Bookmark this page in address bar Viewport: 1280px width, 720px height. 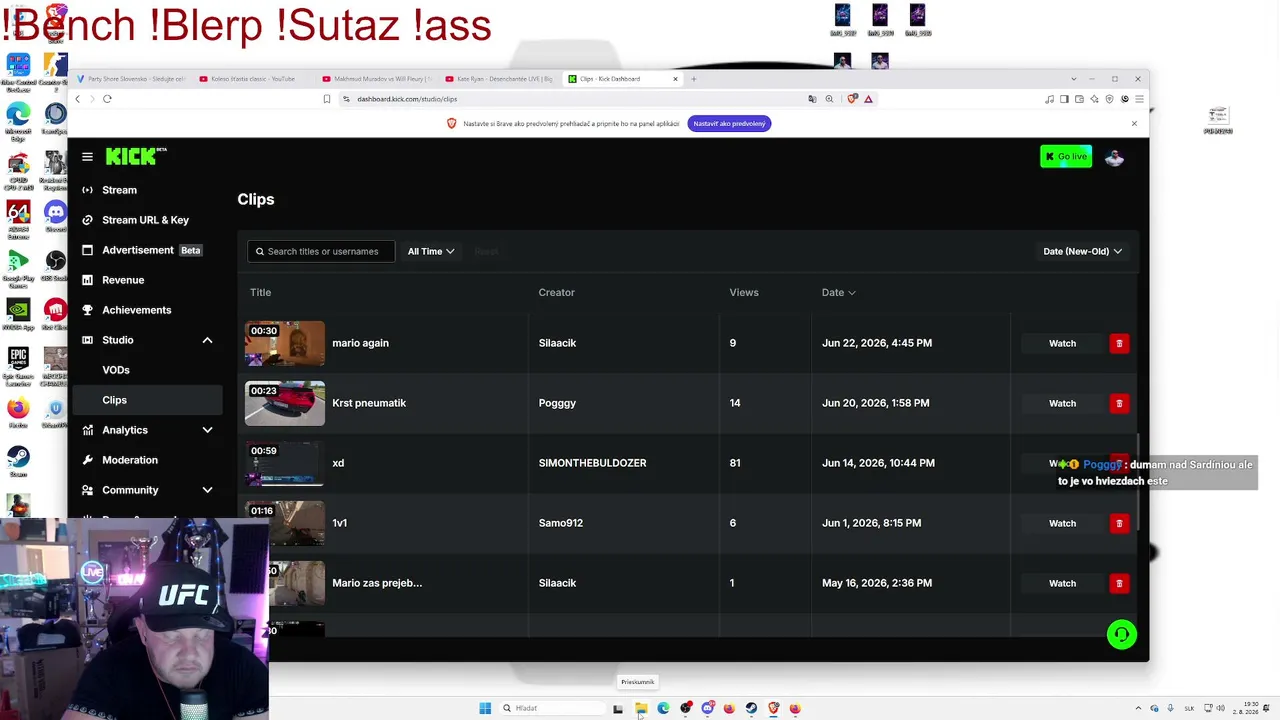[326, 99]
